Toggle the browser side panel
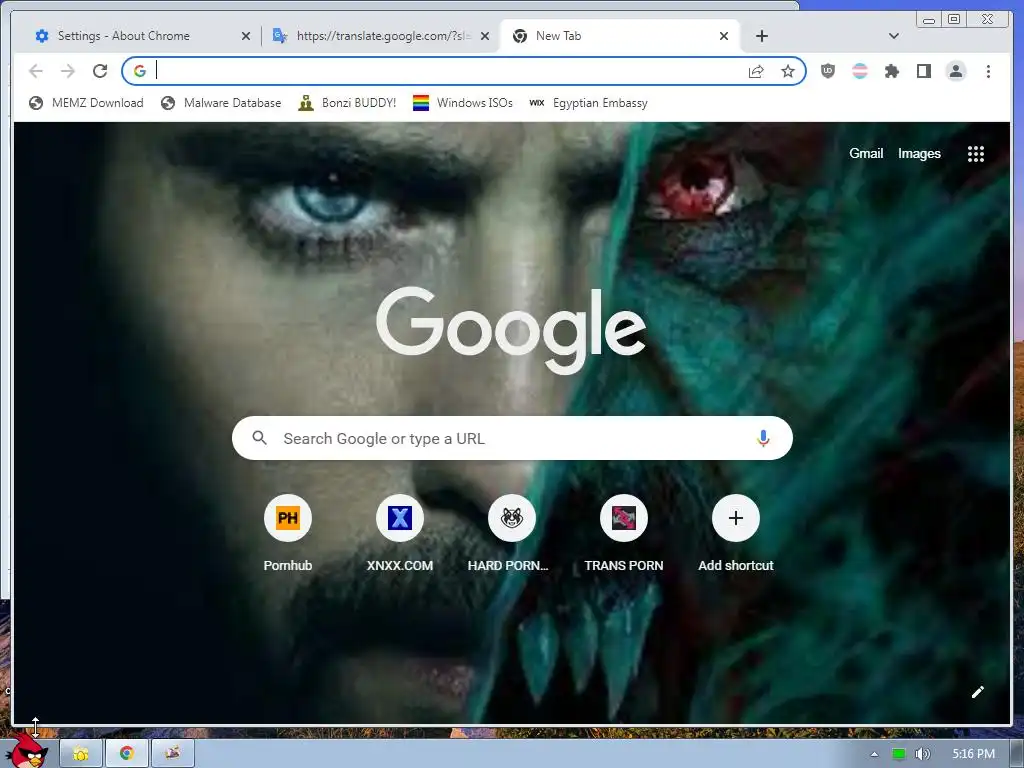1024x768 pixels. (x=923, y=71)
